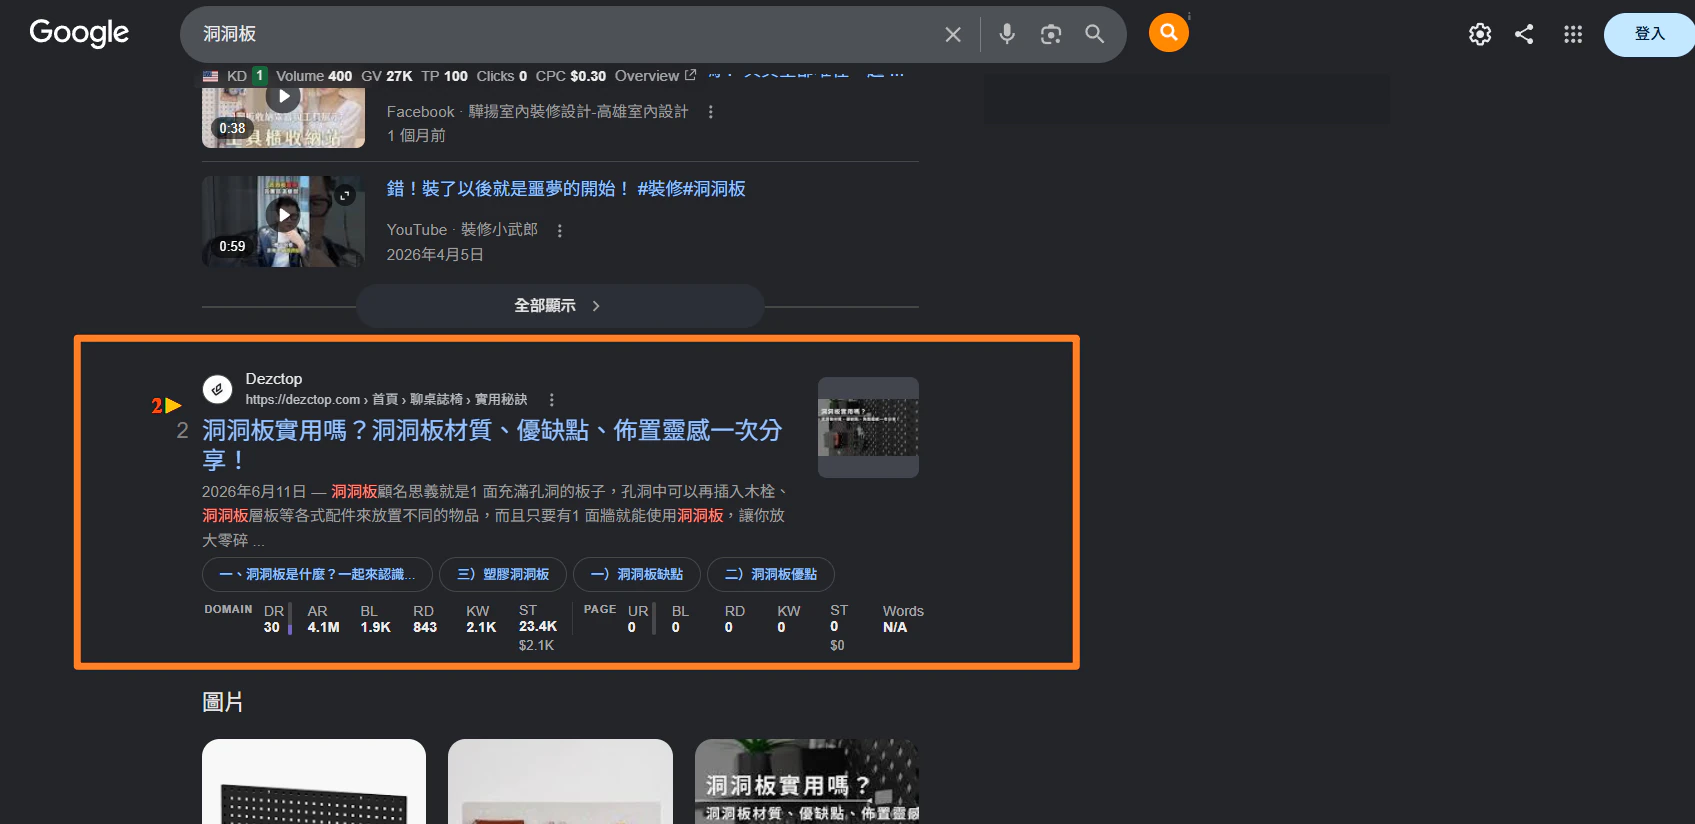Click the Volume 400 keyword metric
Screen dimensions: 1695x824
point(314,76)
